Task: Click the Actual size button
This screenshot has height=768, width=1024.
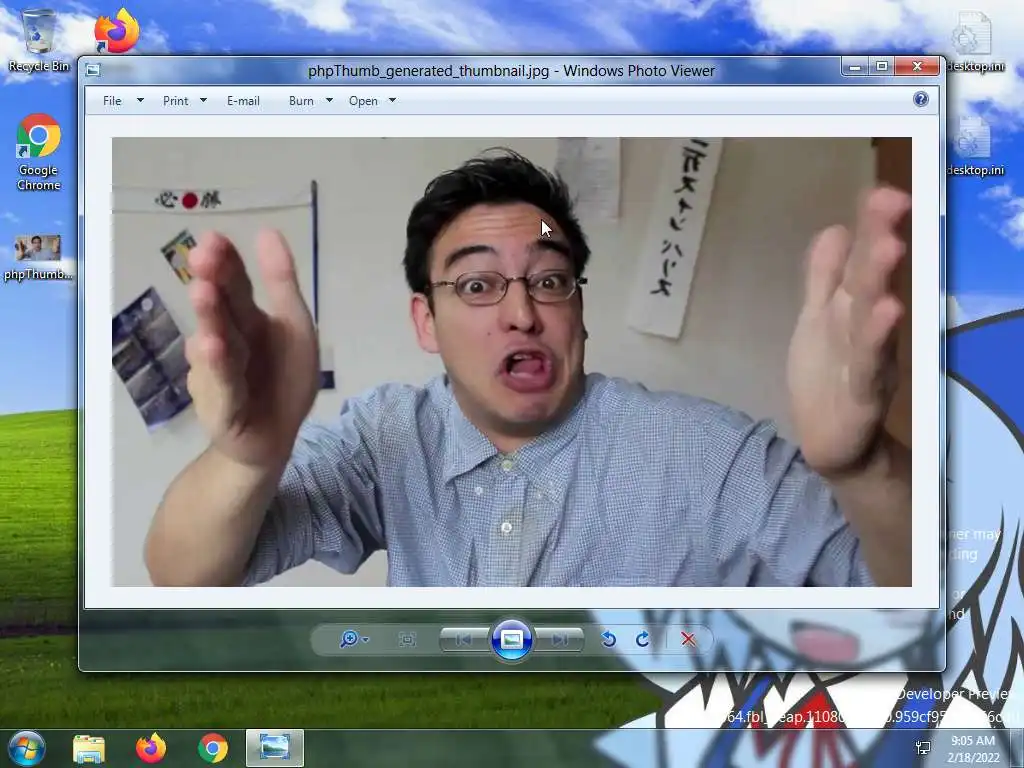Action: coord(407,639)
